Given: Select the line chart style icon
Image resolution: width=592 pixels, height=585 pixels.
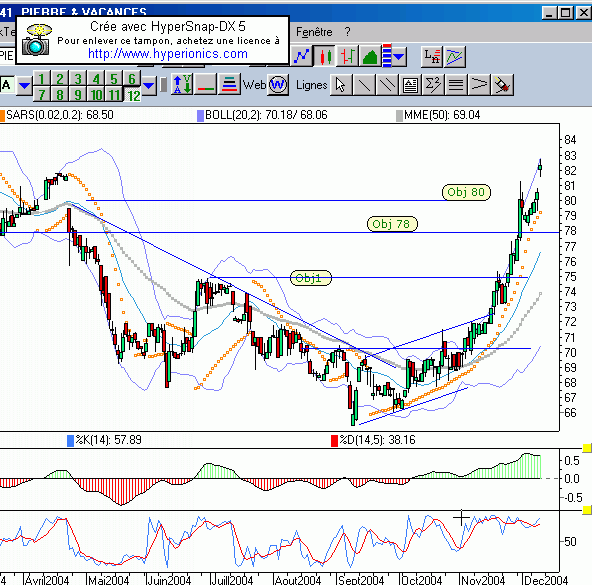Looking at the screenshot, I should coord(302,57).
